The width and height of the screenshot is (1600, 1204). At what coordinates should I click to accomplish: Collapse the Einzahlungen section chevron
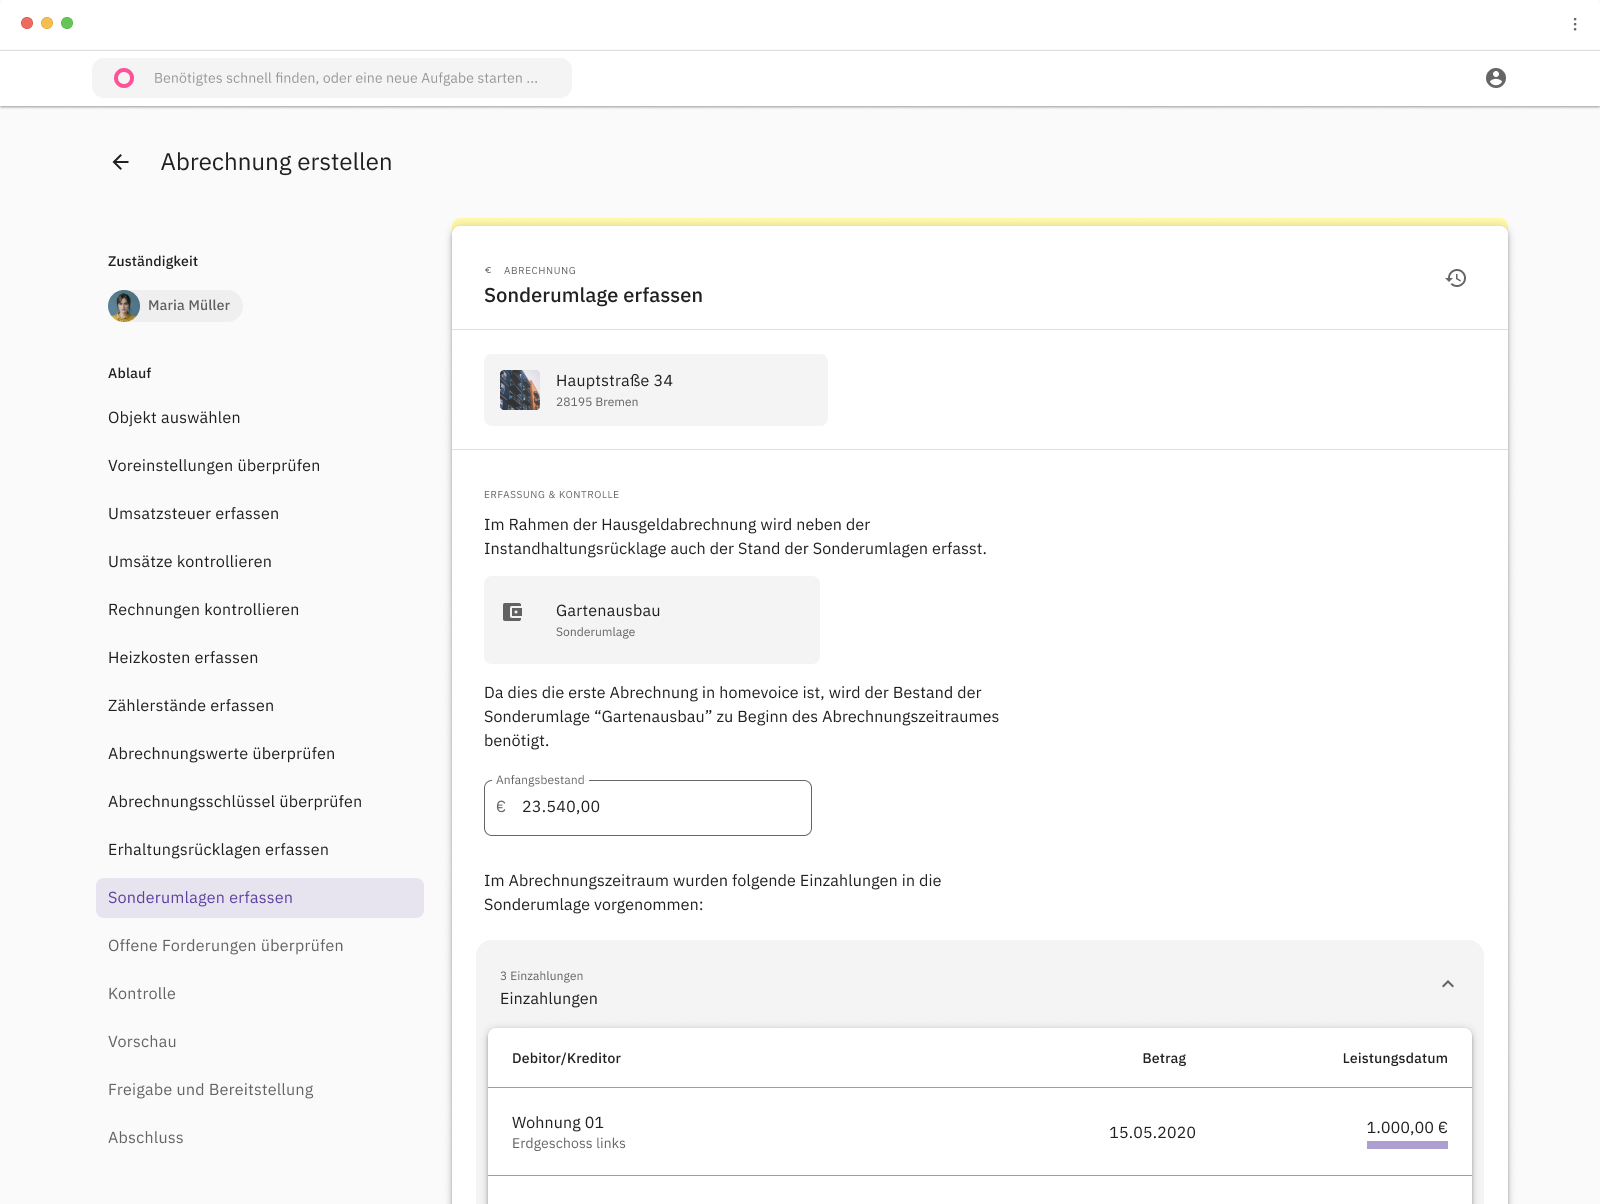coord(1447,985)
